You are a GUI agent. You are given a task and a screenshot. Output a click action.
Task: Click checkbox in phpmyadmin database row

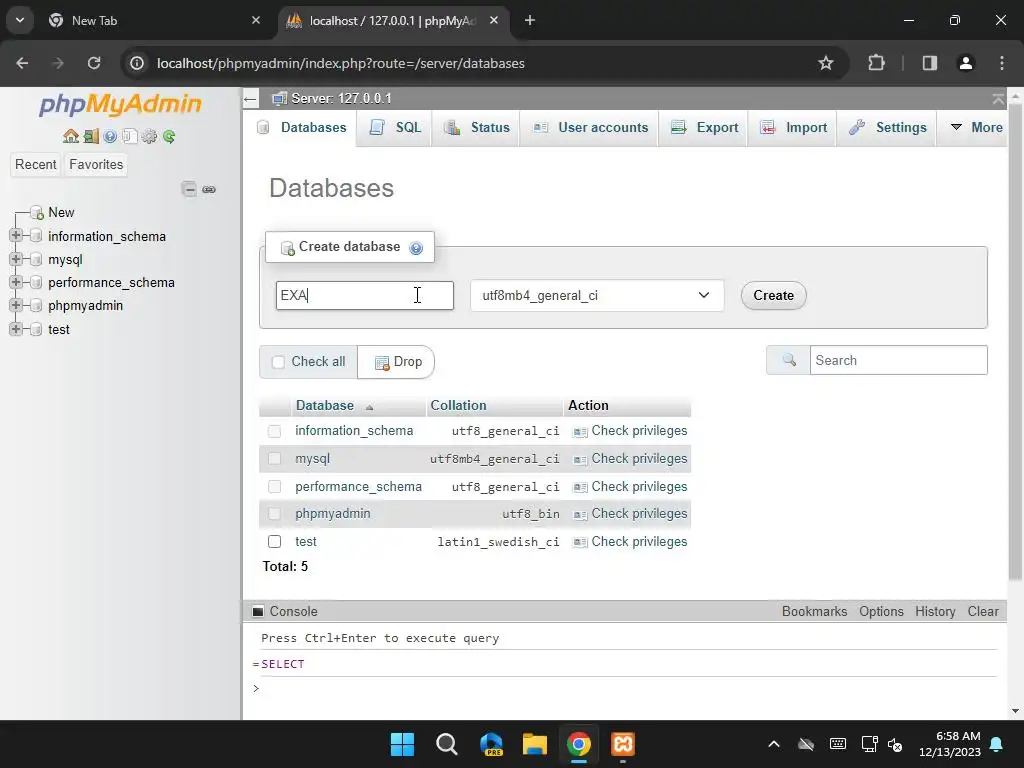pos(274,514)
